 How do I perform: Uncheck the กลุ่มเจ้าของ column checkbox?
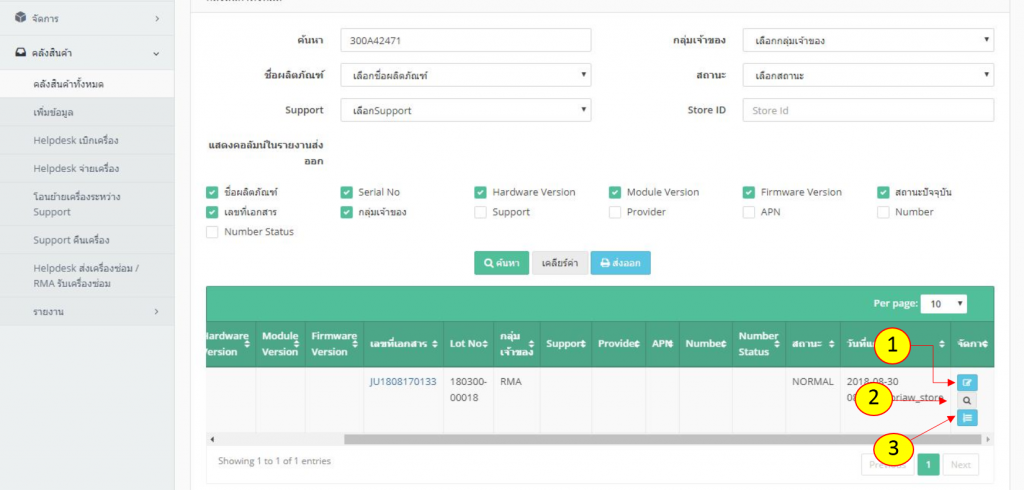pos(346,212)
